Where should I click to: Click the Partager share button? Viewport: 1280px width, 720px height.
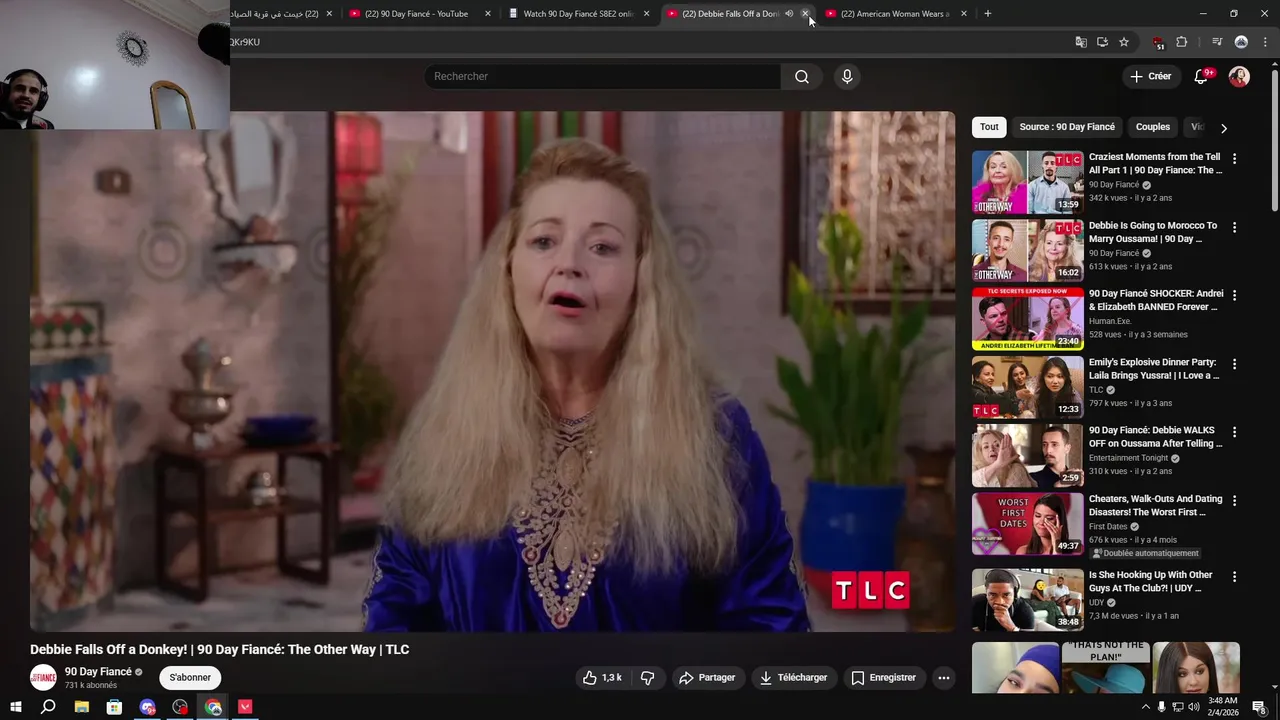click(707, 677)
